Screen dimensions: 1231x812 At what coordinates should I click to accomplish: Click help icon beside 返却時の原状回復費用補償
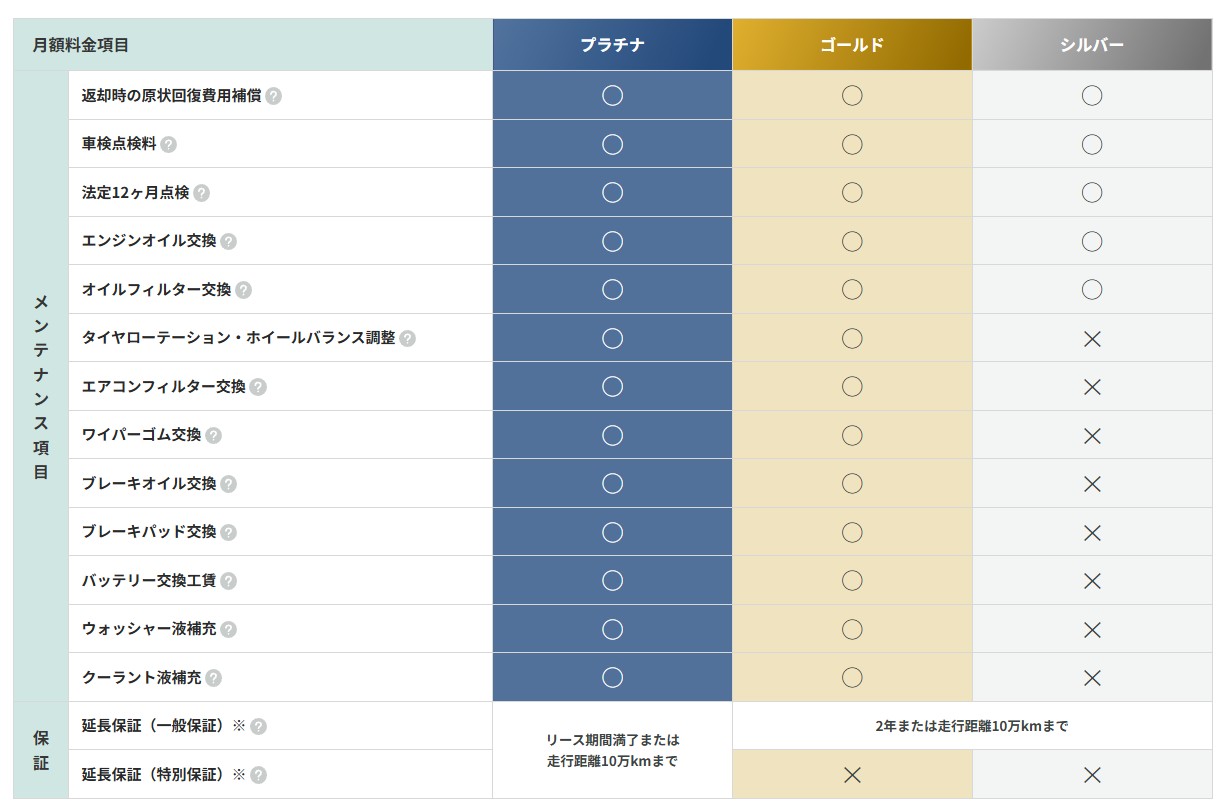pos(274,96)
